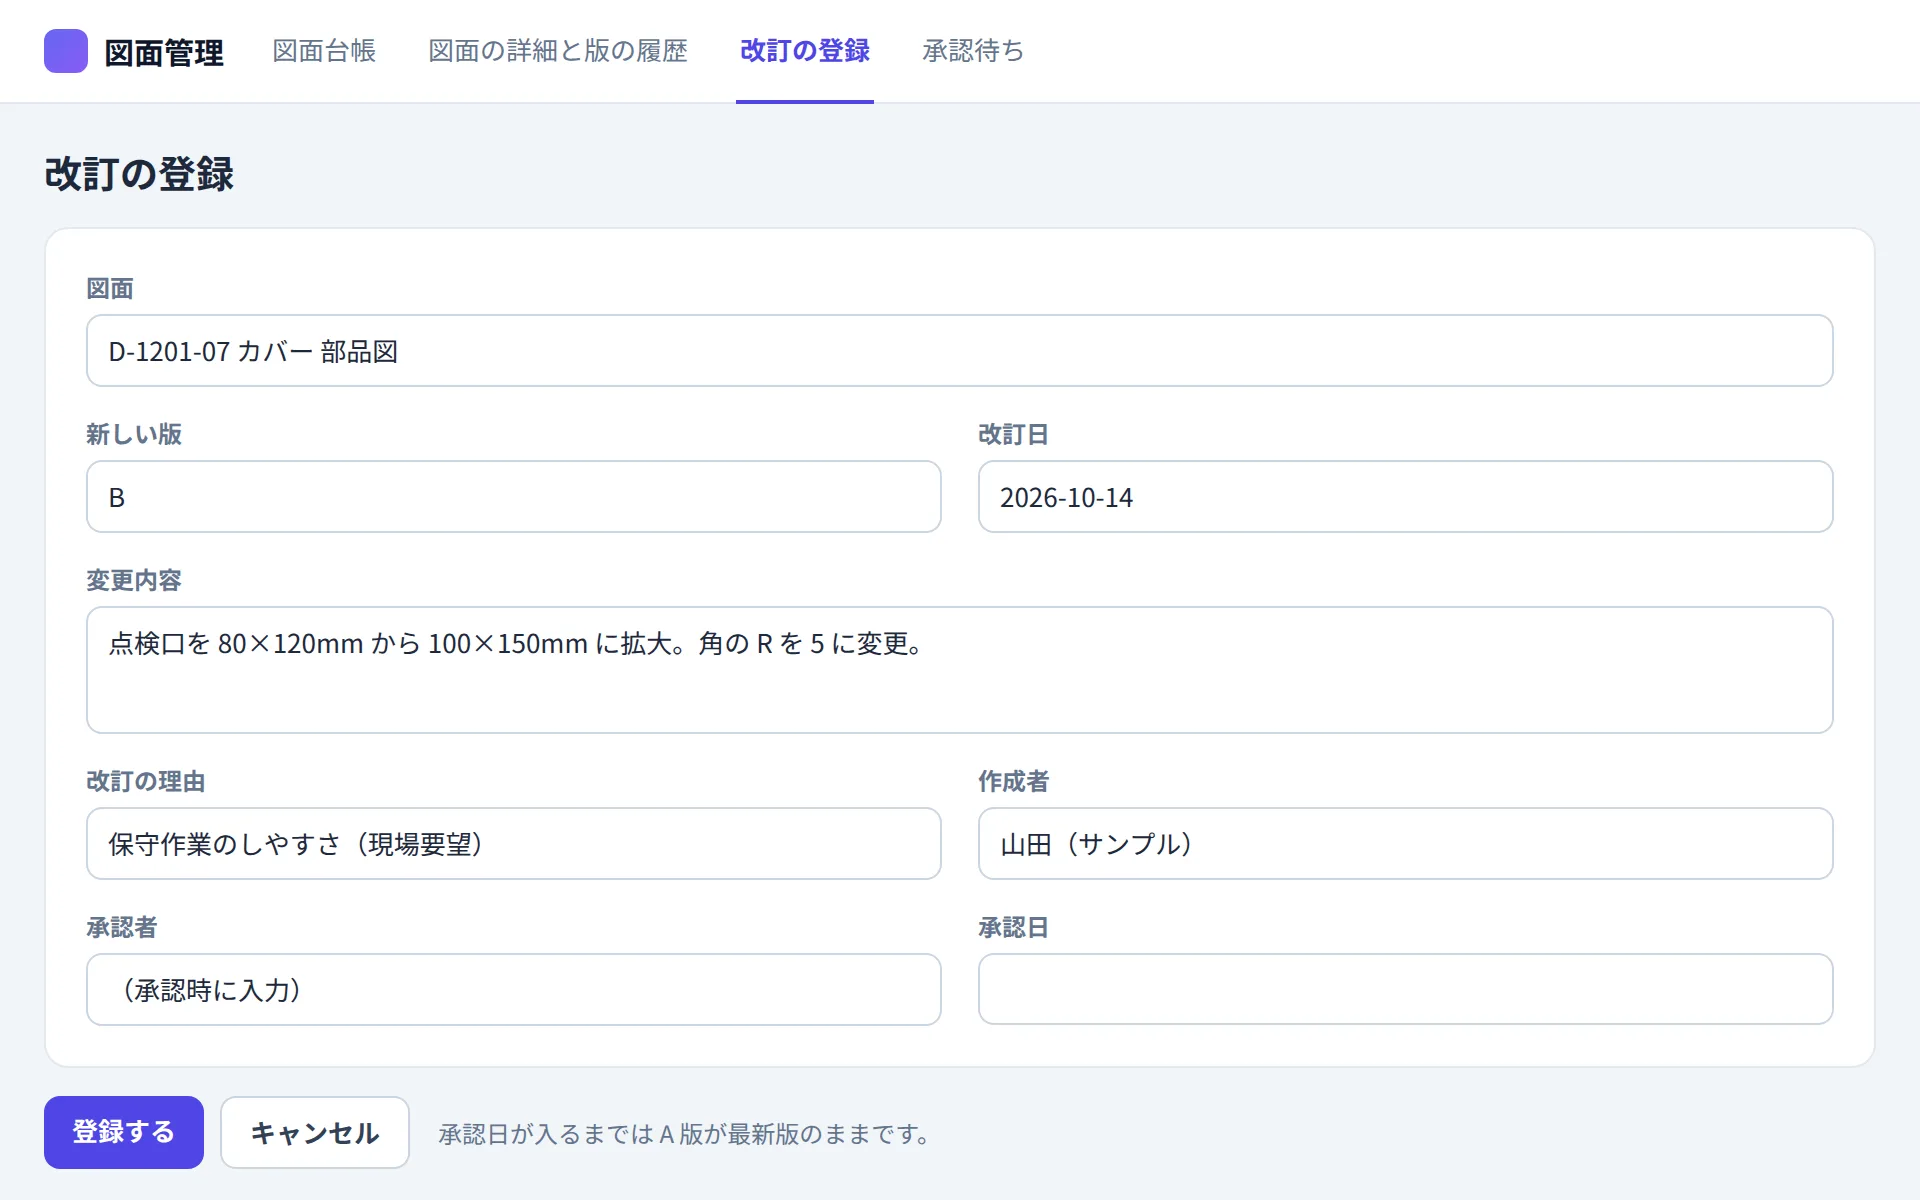Open the 図面台帳 tab

click(x=324, y=51)
